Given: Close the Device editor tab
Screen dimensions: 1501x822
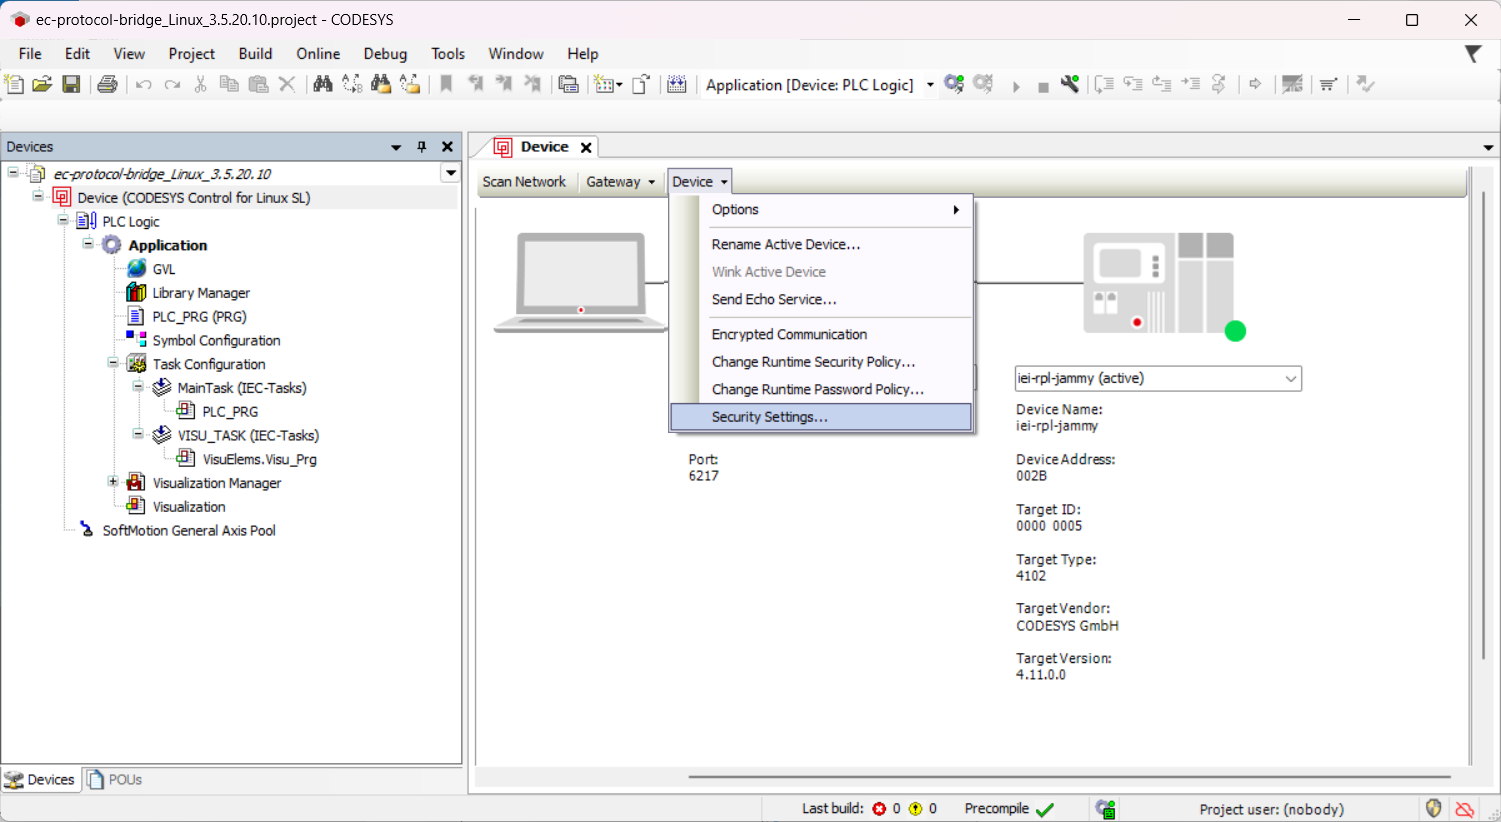Looking at the screenshot, I should pos(586,147).
